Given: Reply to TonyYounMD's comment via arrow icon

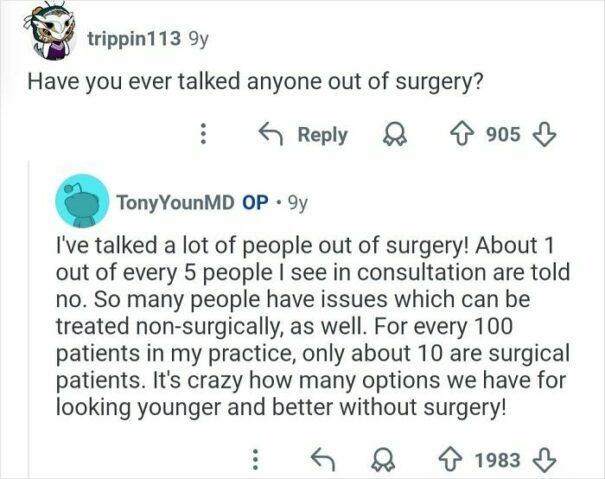Looking at the screenshot, I should (x=323, y=460).
